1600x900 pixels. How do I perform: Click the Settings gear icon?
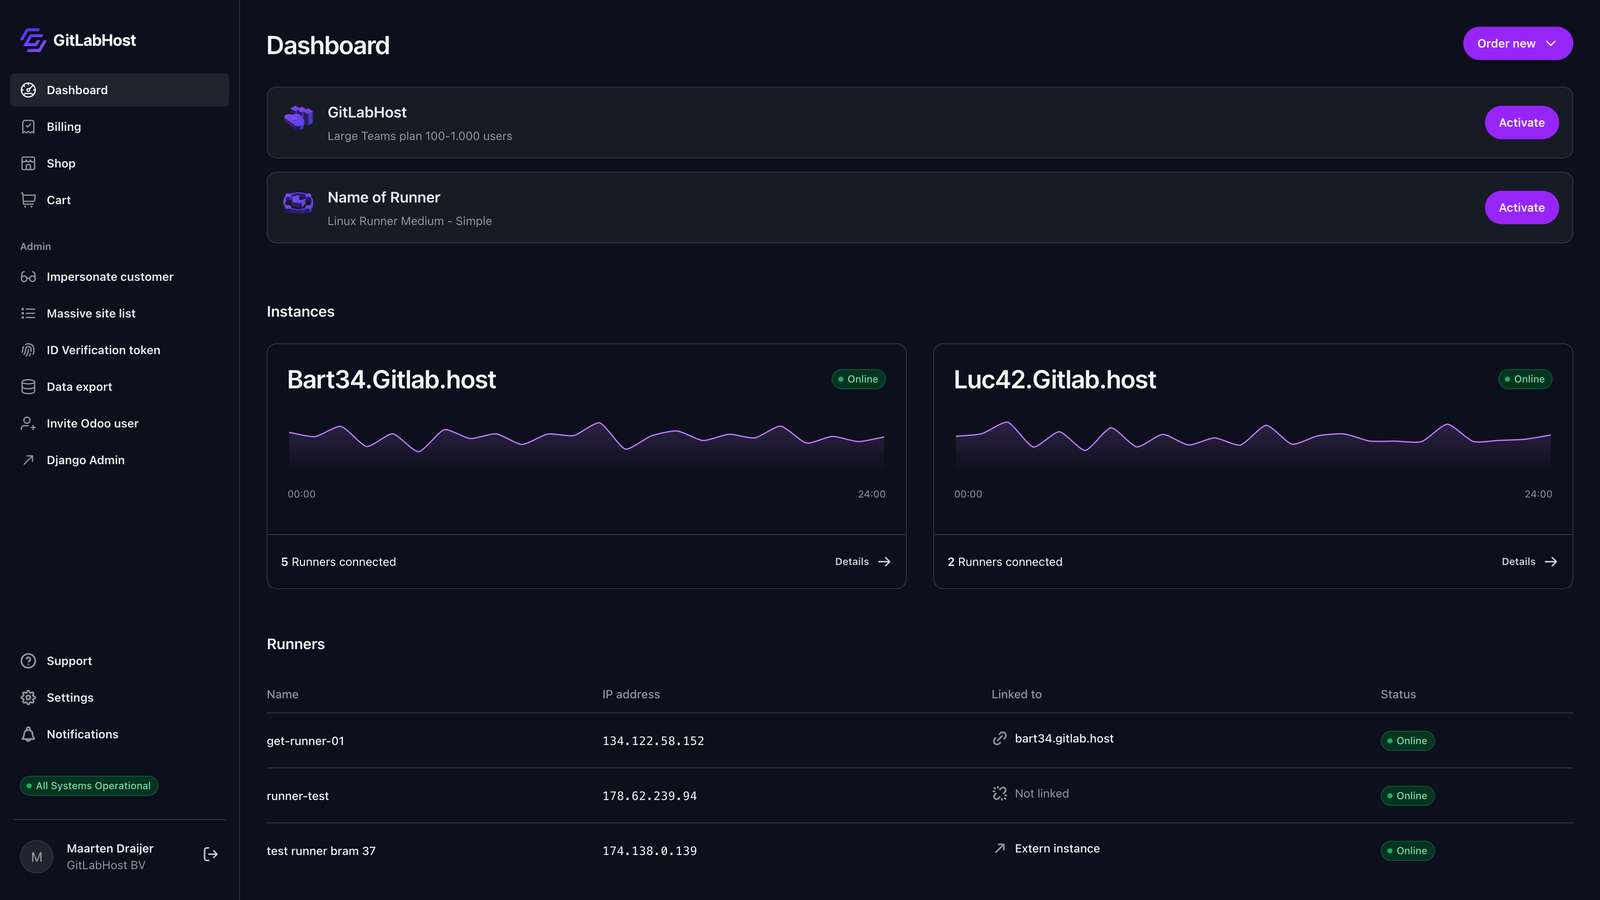[28, 698]
